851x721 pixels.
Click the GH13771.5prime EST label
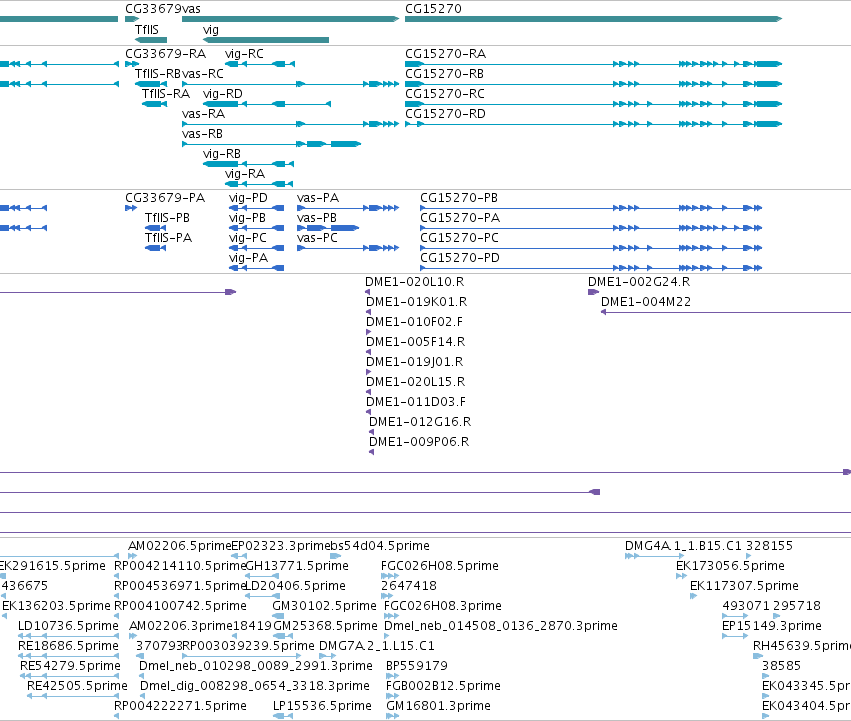tap(297, 566)
